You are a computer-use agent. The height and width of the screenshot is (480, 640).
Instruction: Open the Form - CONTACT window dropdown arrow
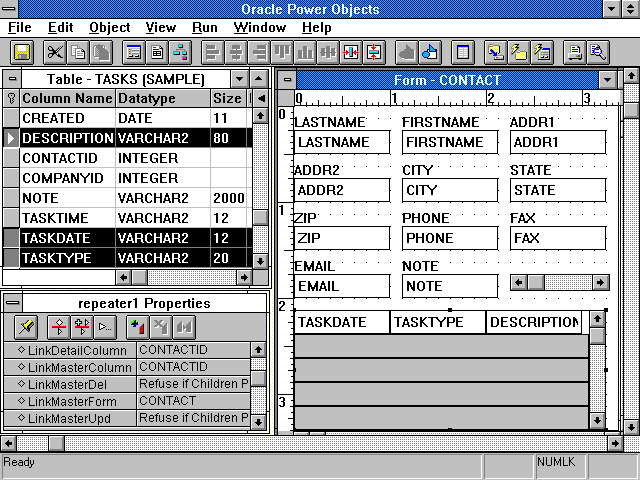point(607,80)
